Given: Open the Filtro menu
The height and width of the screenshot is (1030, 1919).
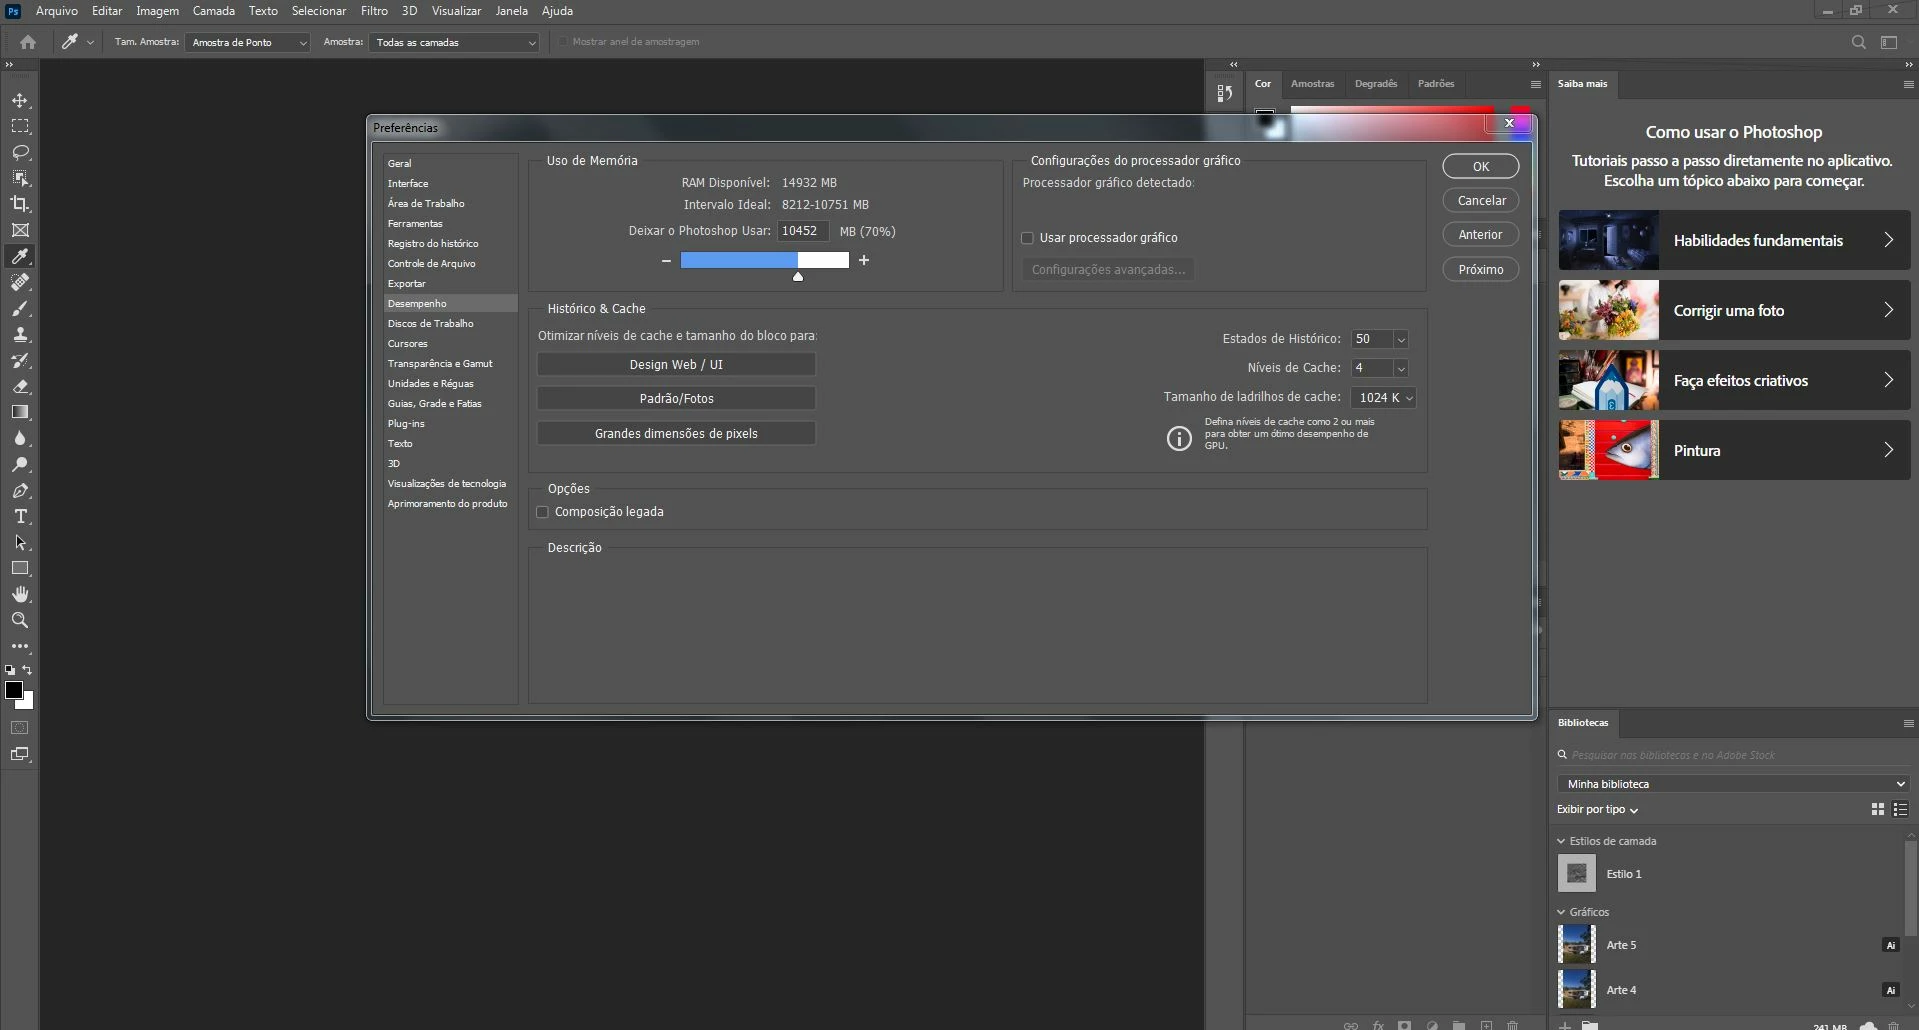Looking at the screenshot, I should (374, 11).
